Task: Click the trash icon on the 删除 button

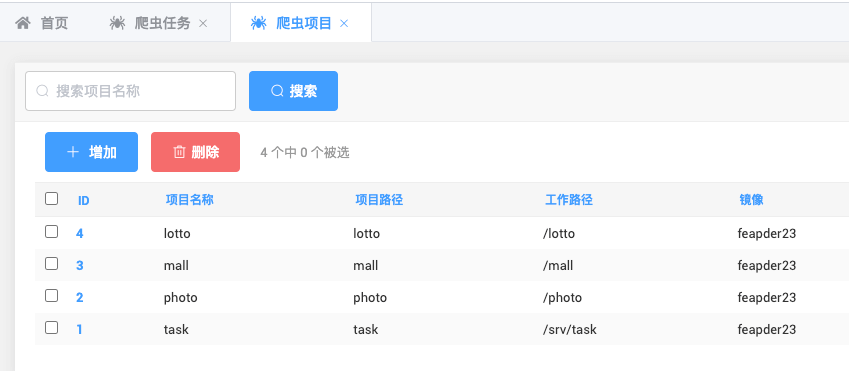Action: coord(179,152)
